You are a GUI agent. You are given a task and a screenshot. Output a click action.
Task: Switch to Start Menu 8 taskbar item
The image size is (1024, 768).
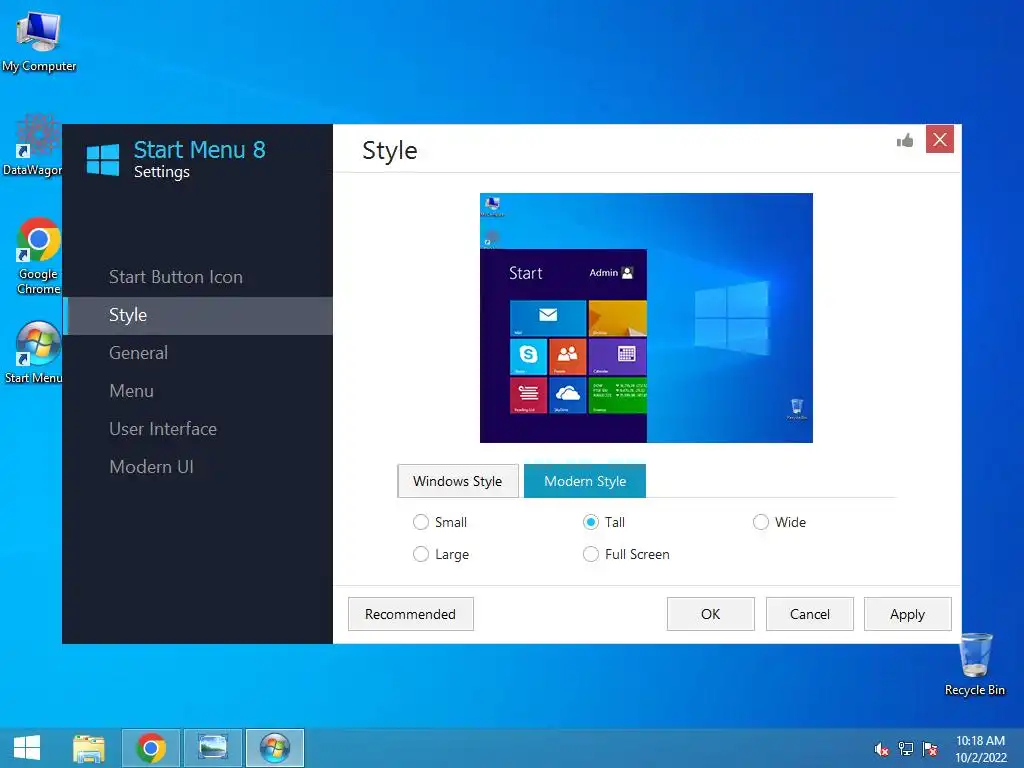tap(275, 748)
